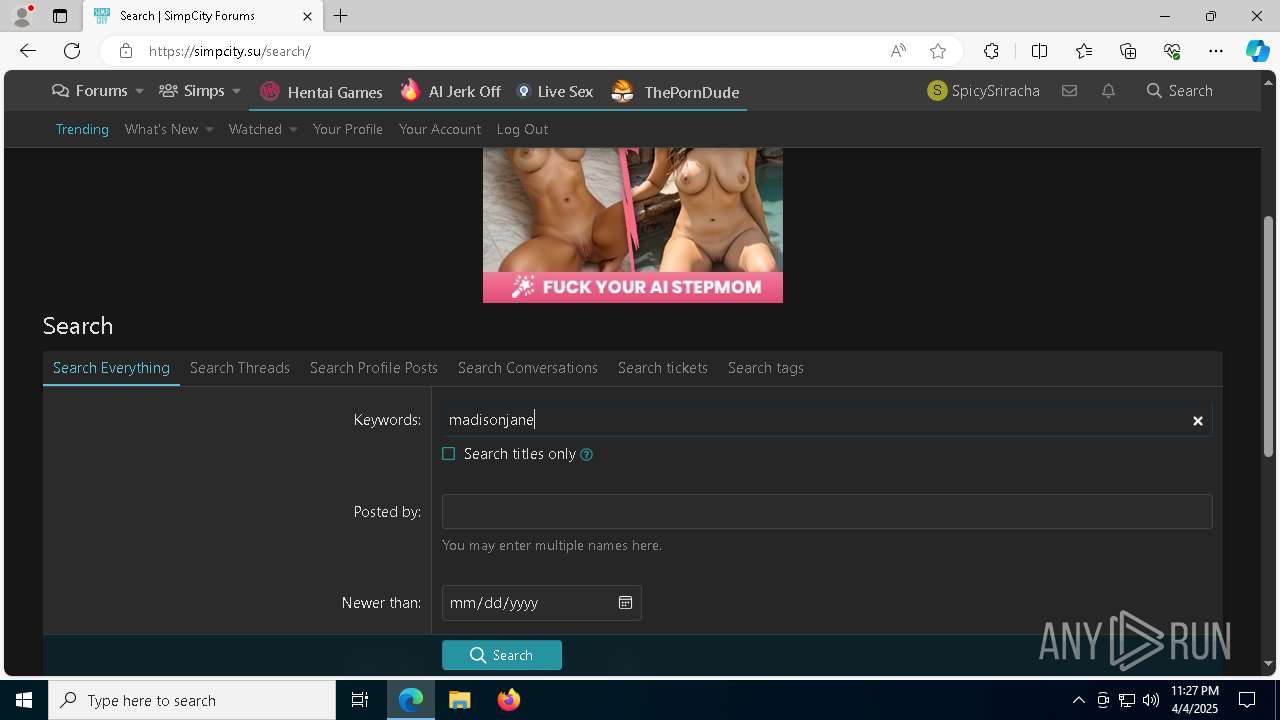Clear keywords with the X icon

1197,421
